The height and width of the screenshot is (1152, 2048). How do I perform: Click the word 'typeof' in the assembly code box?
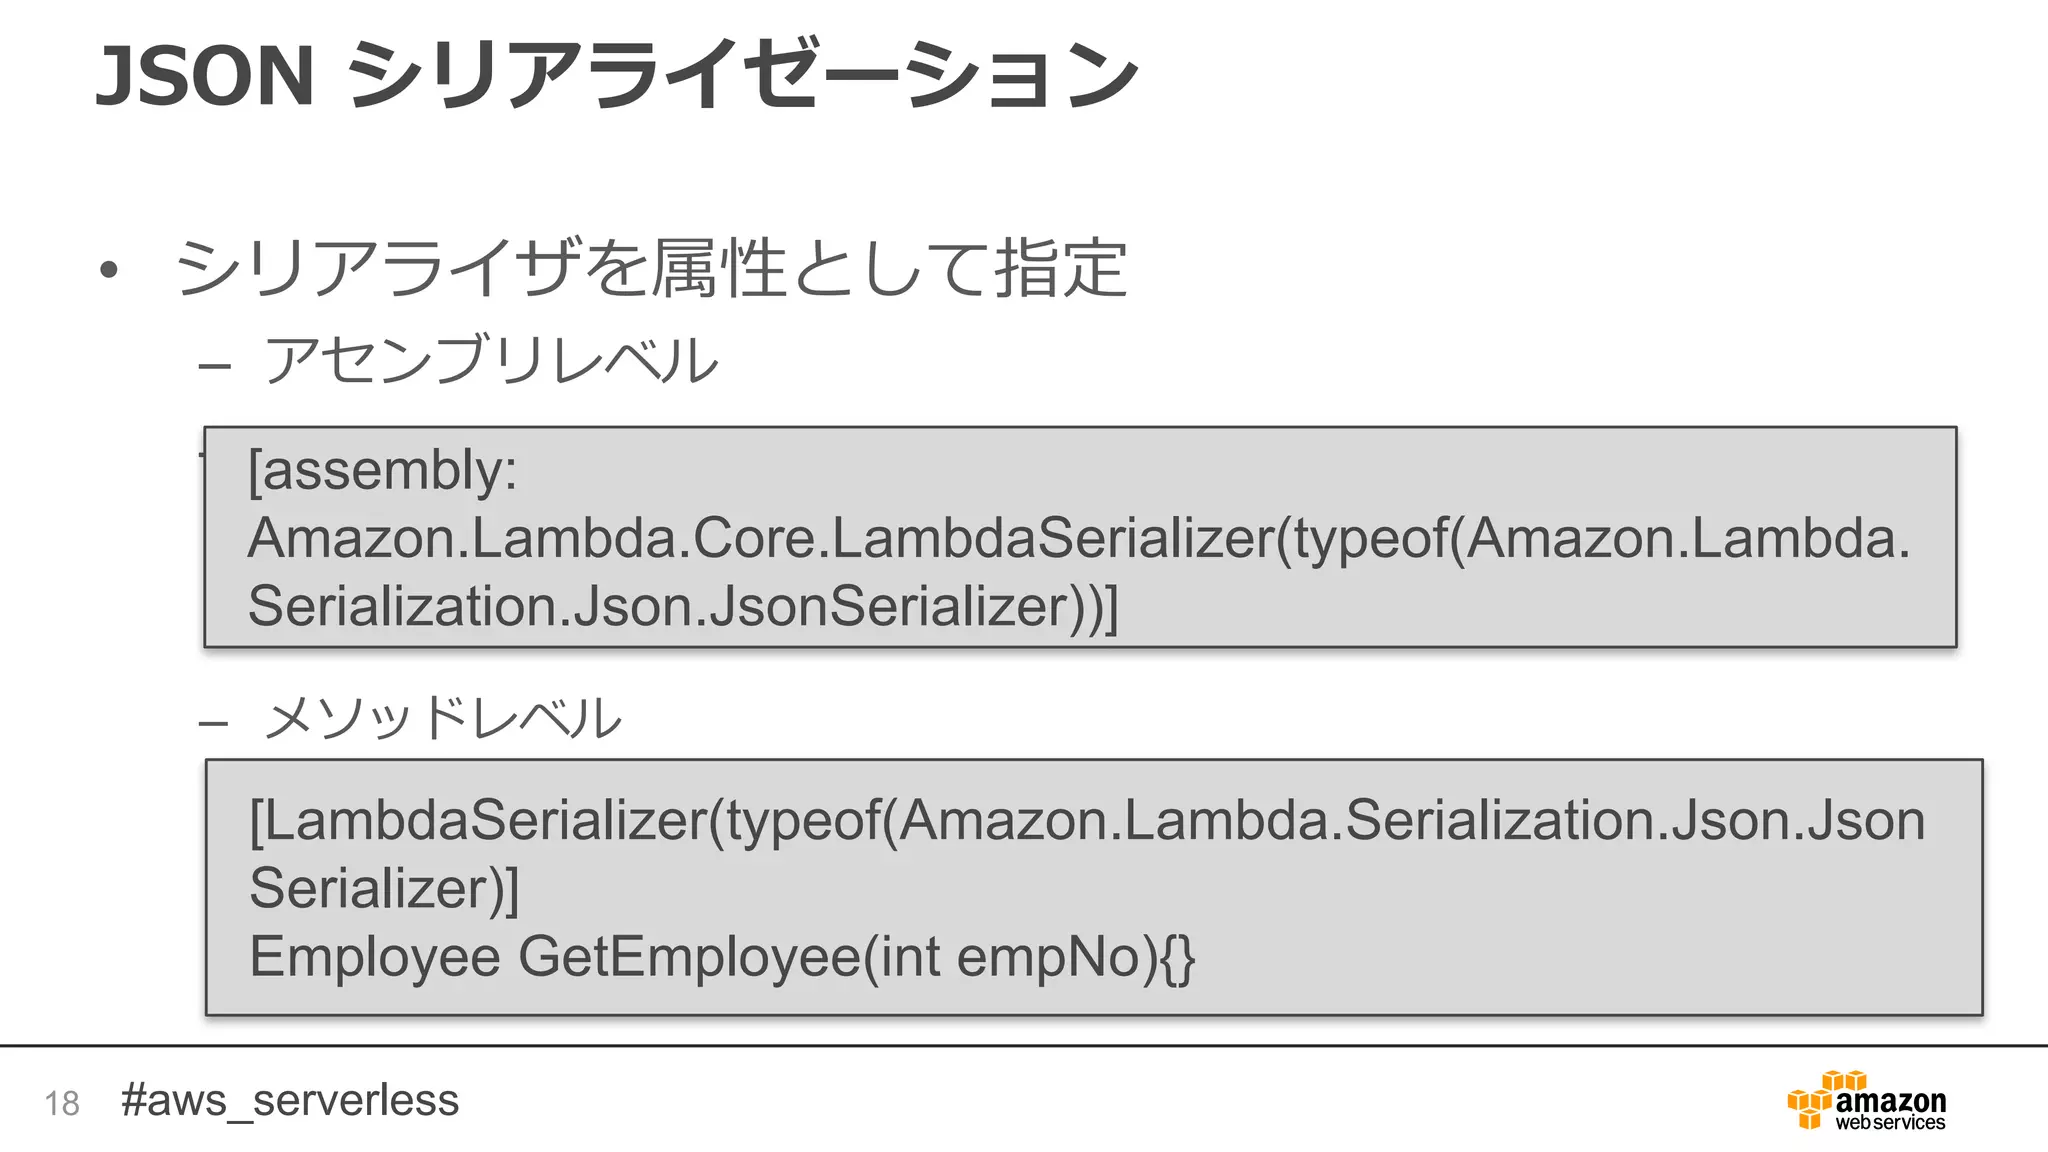pyautogui.click(x=1369, y=538)
